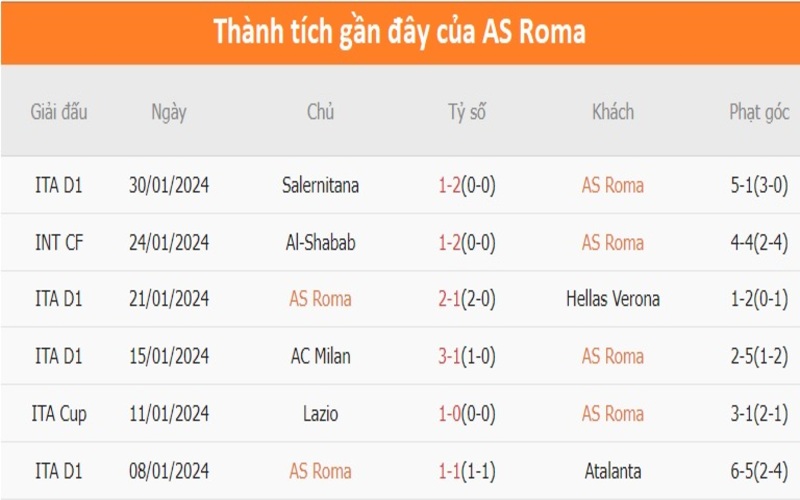Screen dimensions: 800x500
Task: Select the Hellas Verona away team
Action: [x=612, y=299]
